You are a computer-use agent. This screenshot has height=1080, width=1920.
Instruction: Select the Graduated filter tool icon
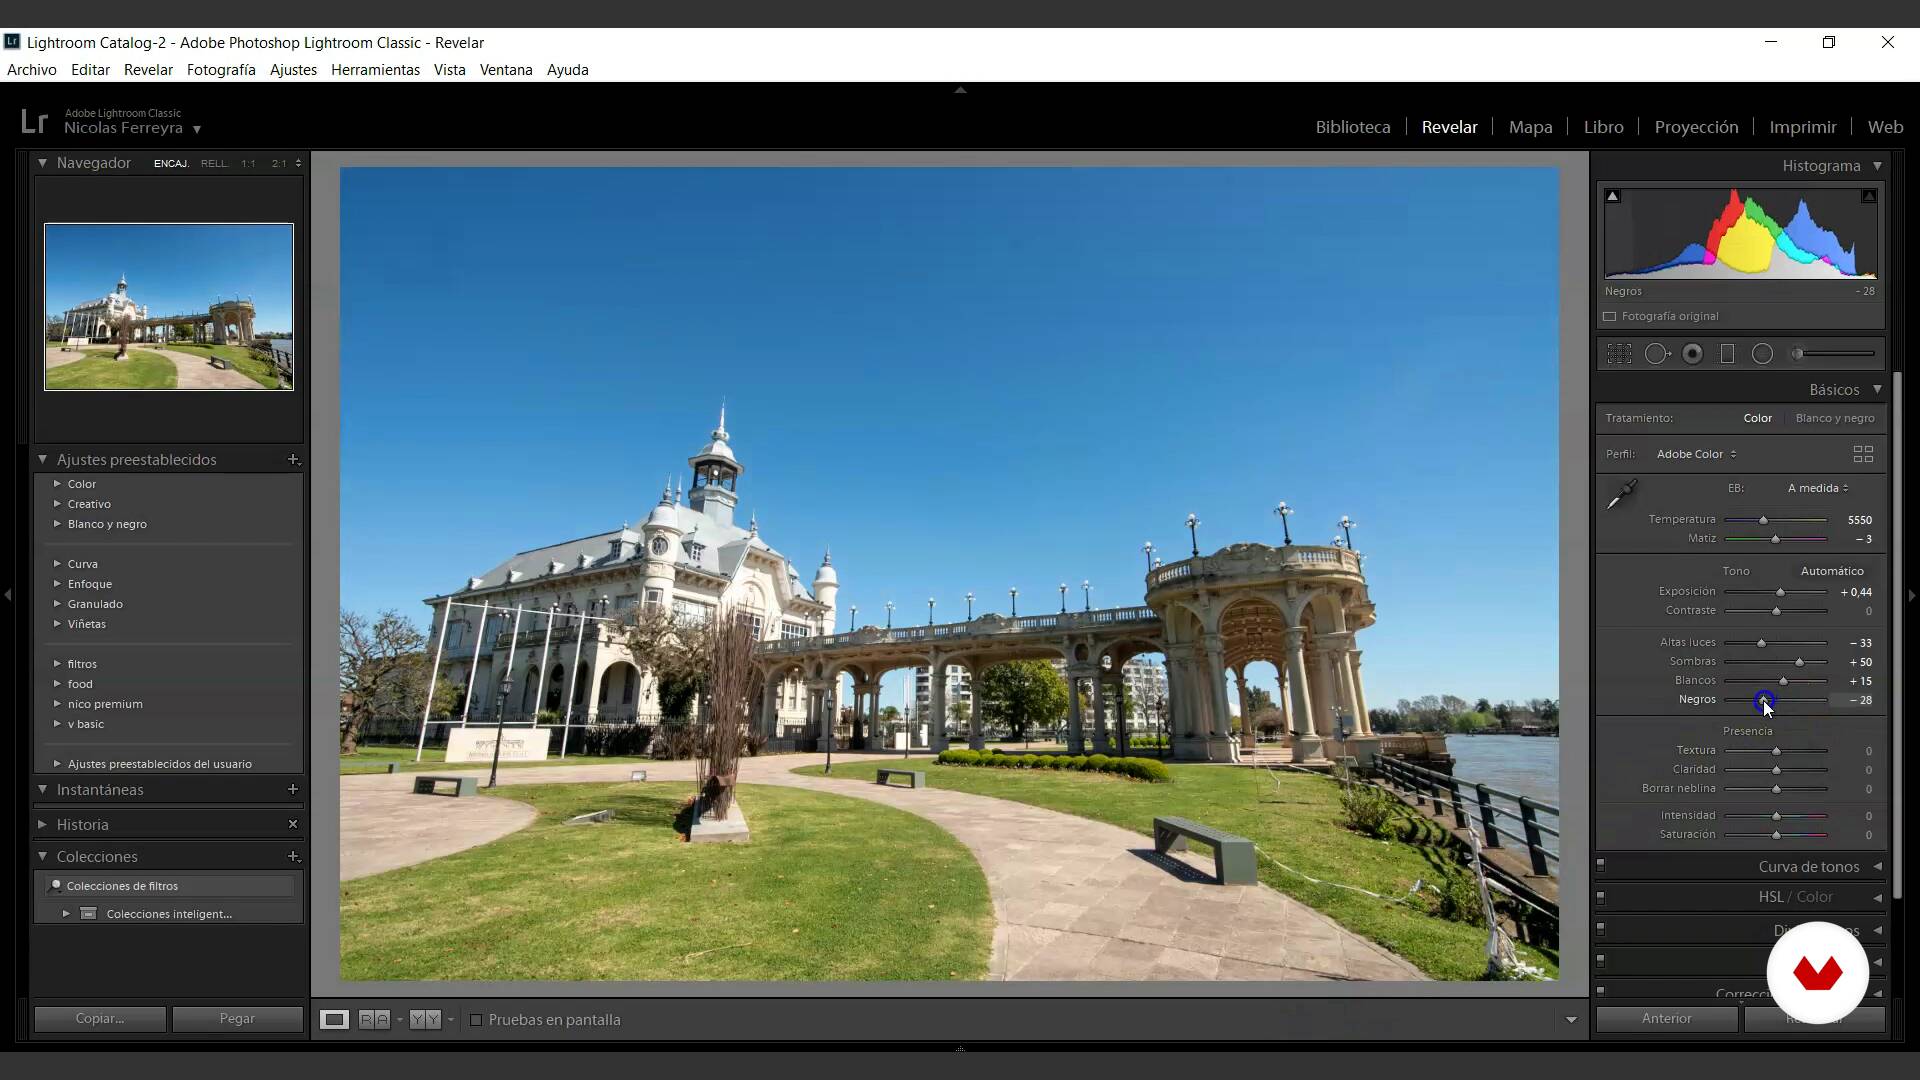coord(1727,354)
